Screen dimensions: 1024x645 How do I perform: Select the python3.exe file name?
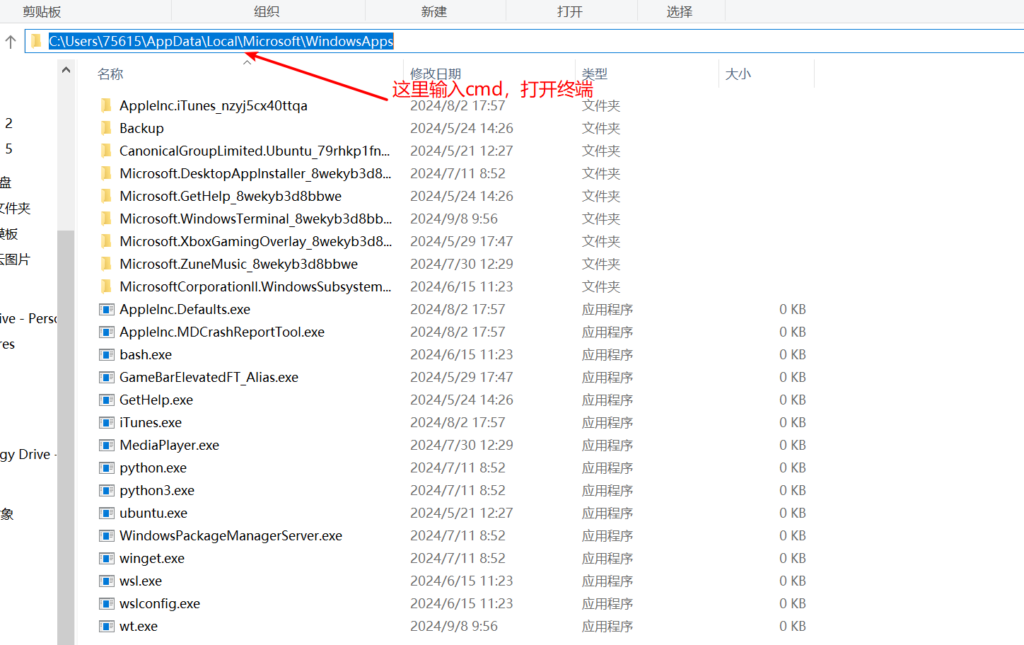pyautogui.click(x=157, y=491)
